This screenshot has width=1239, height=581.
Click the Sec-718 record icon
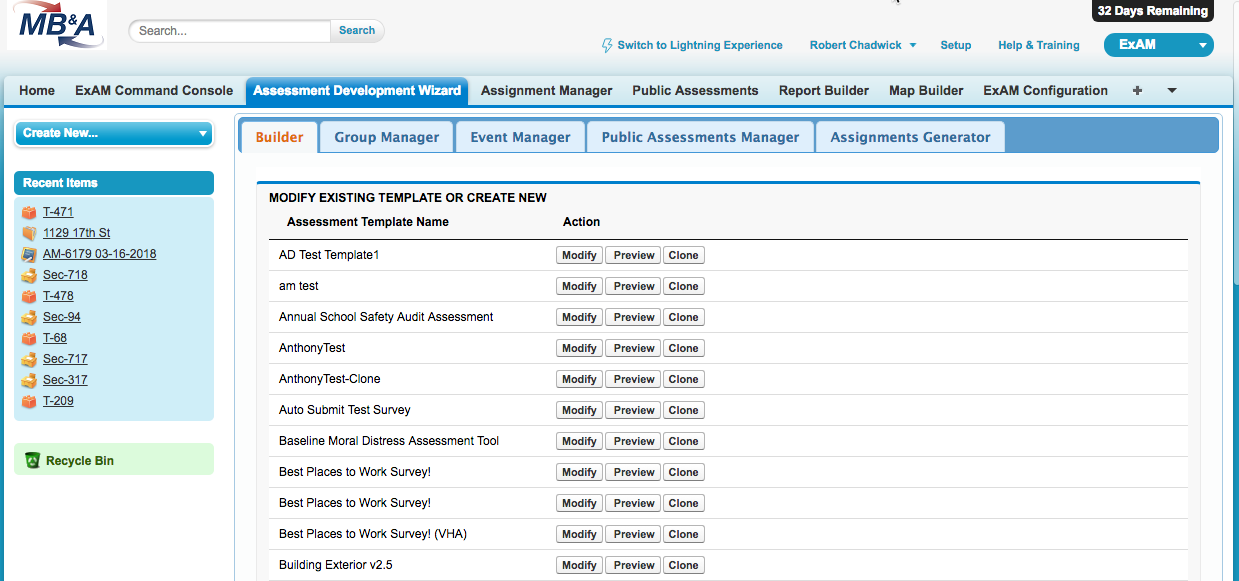click(29, 275)
